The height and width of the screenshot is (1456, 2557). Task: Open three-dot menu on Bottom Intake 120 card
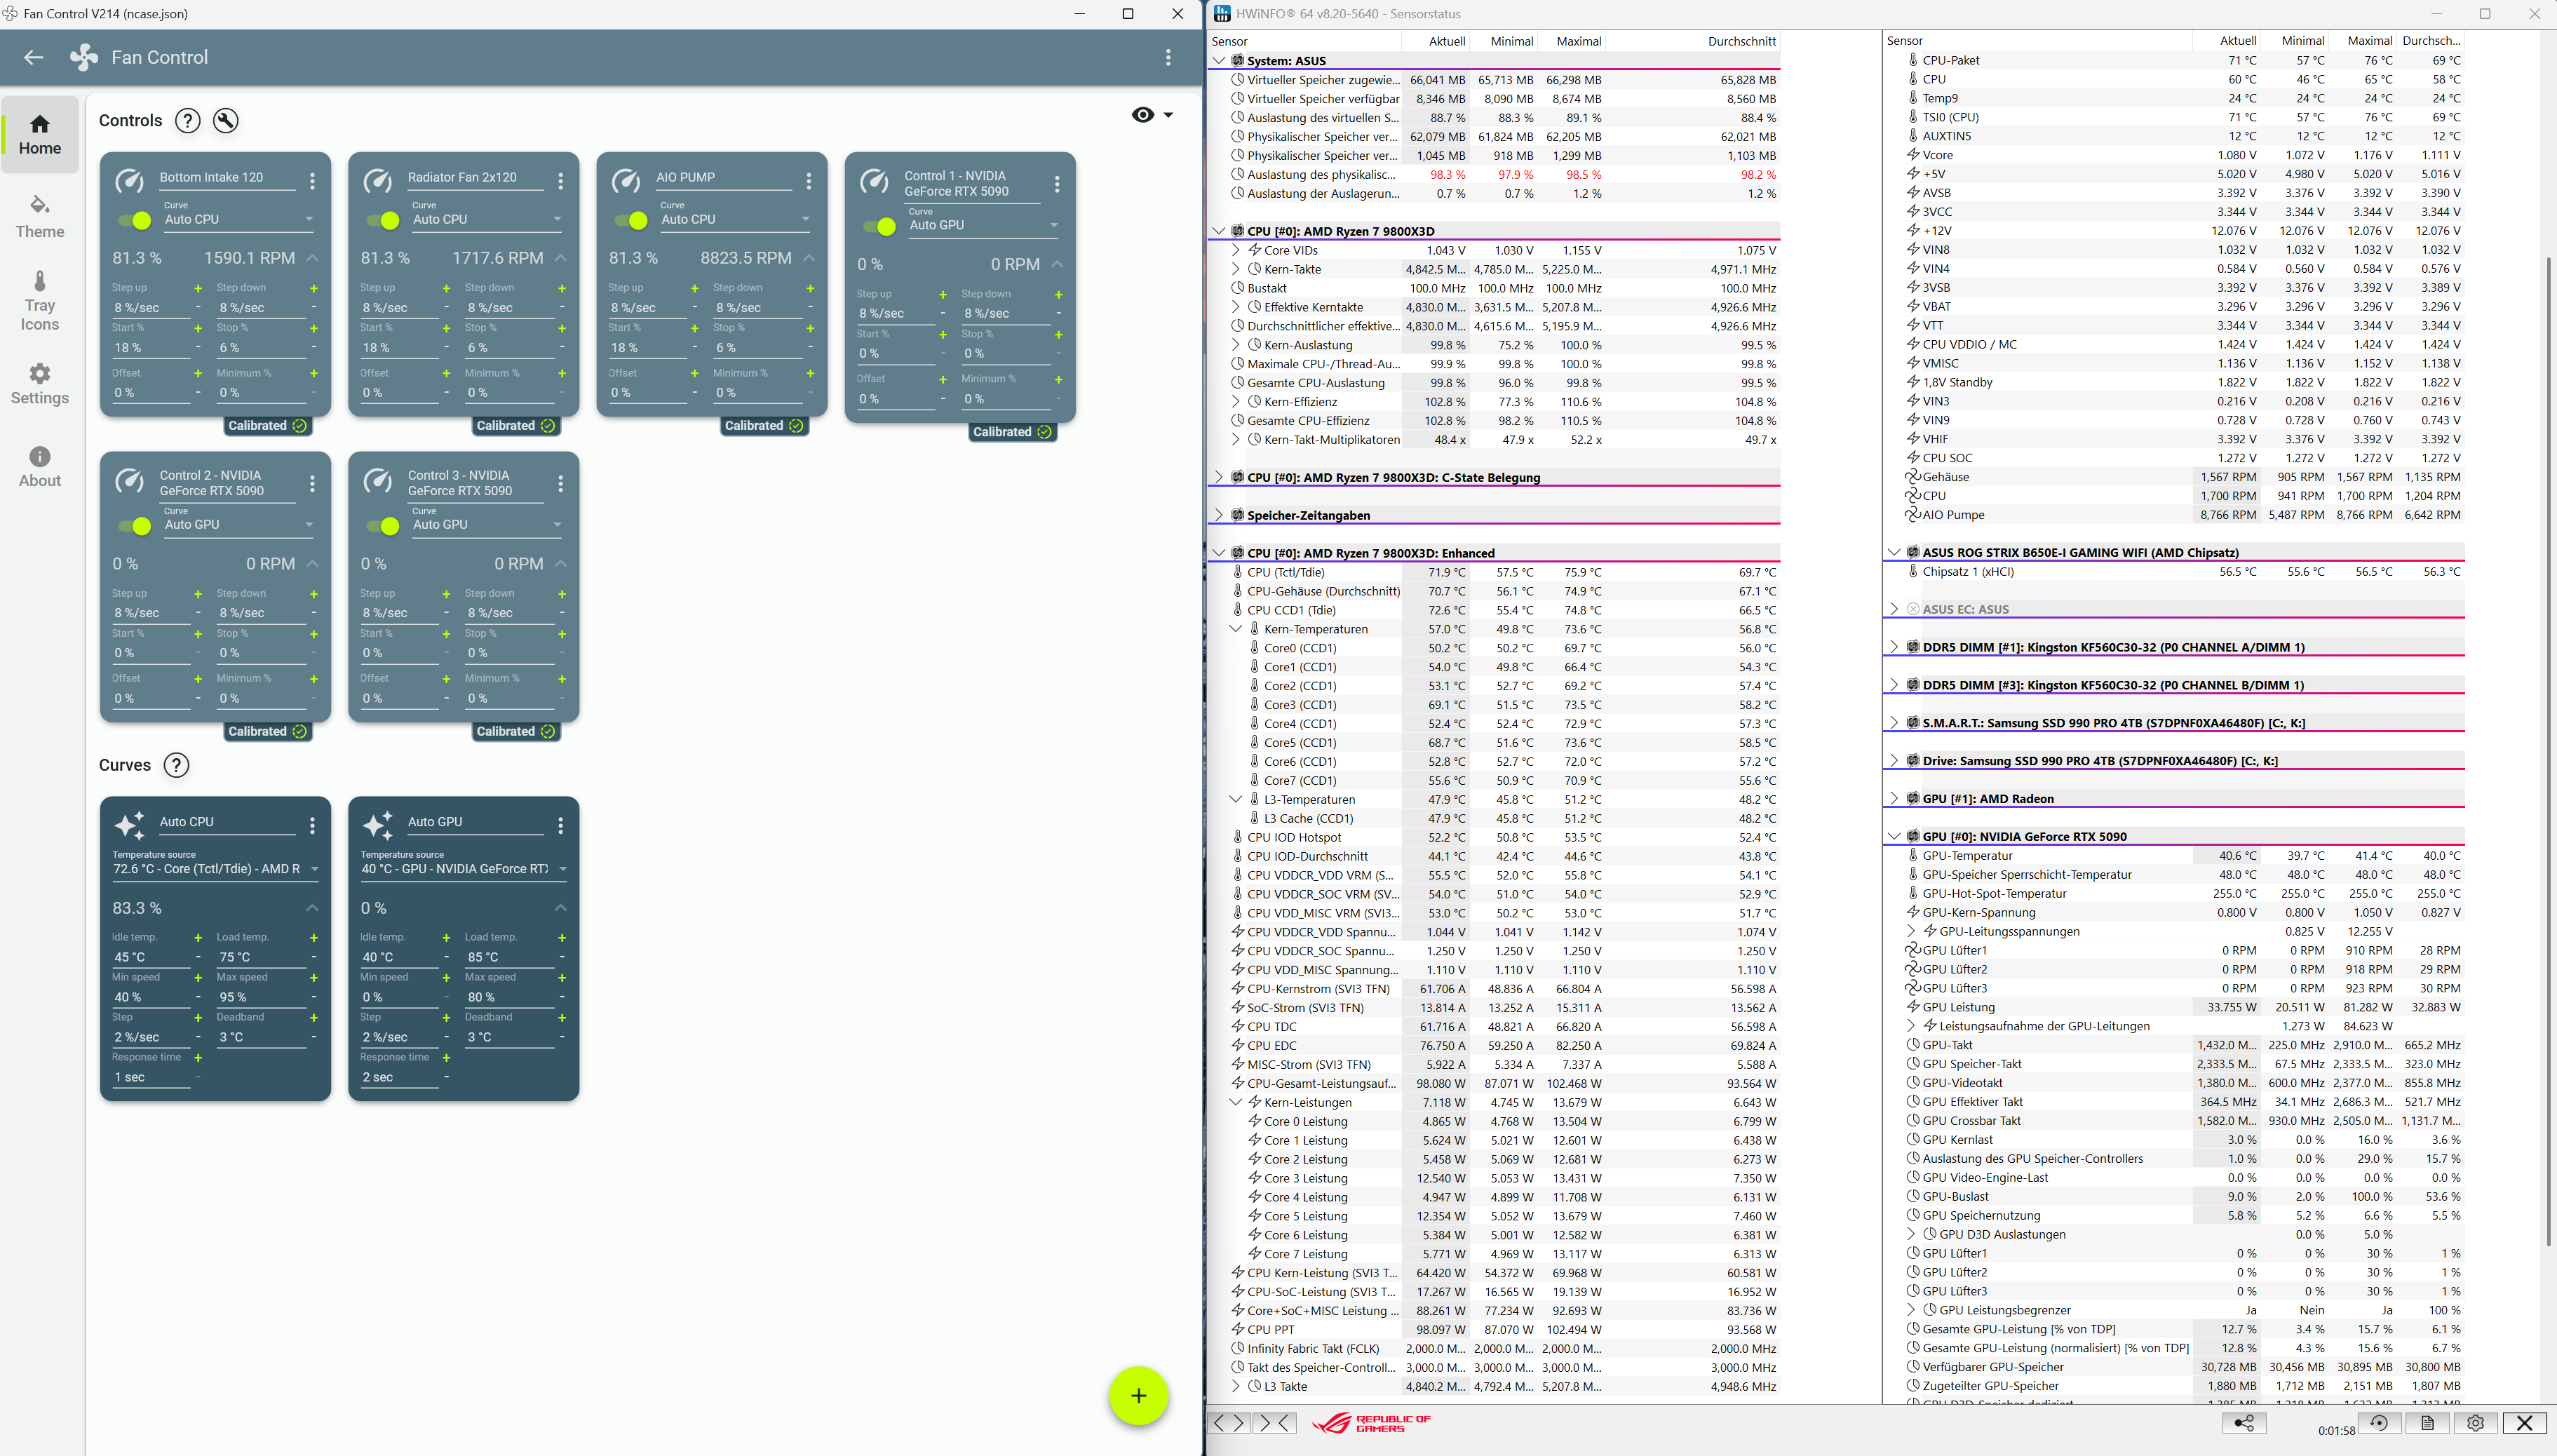(x=313, y=181)
